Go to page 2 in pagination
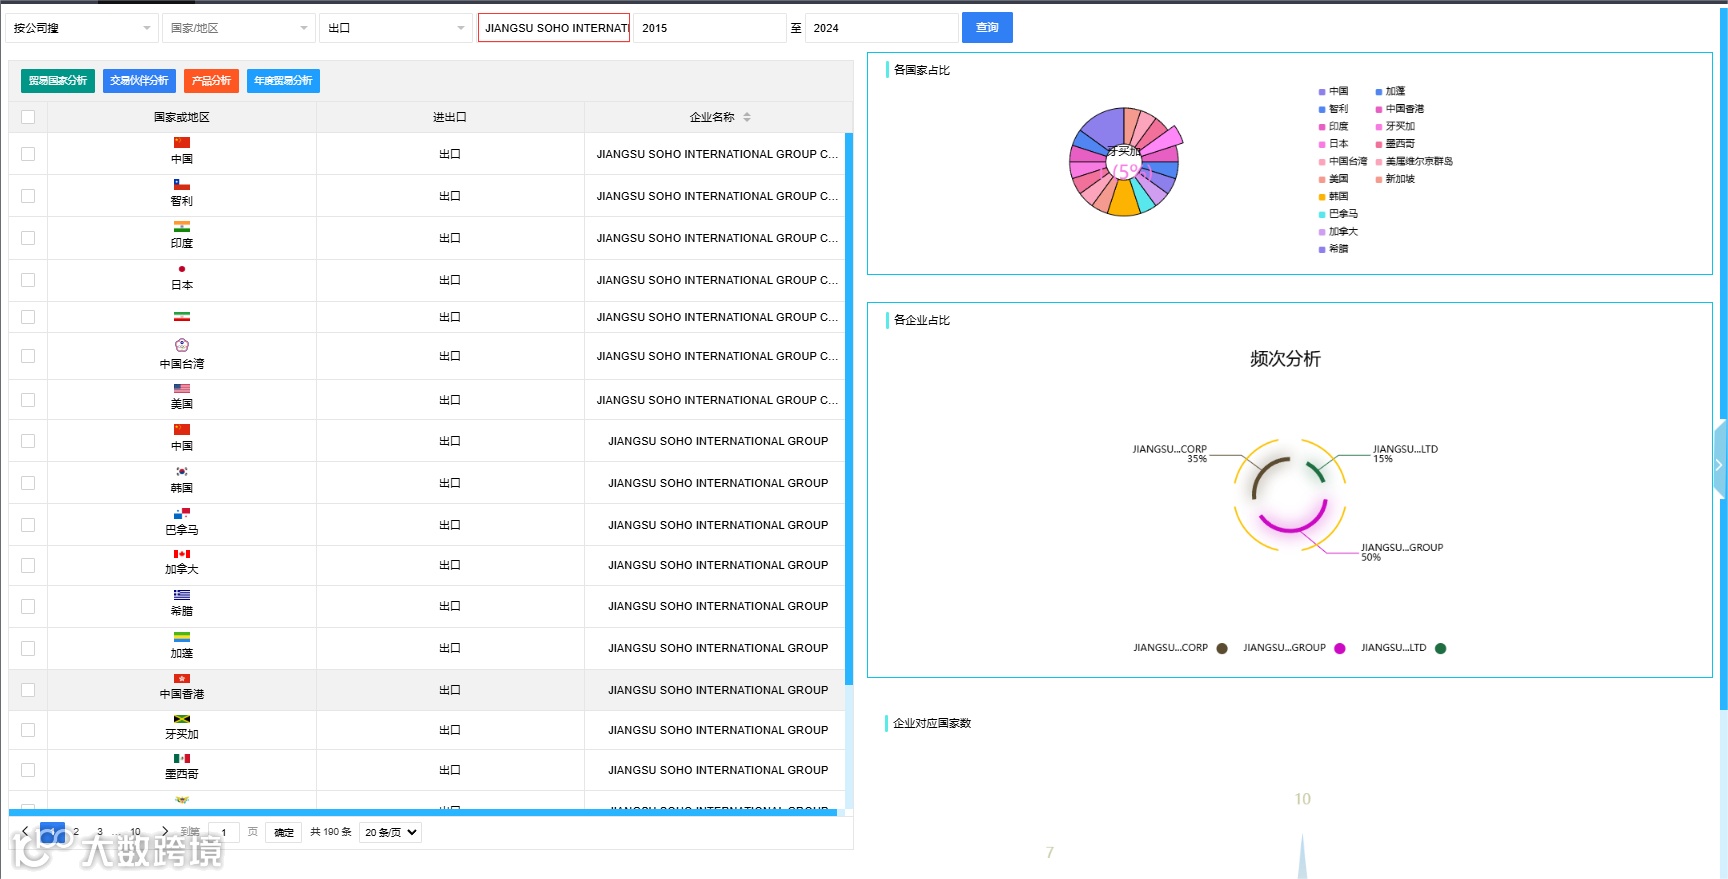 [x=76, y=832]
